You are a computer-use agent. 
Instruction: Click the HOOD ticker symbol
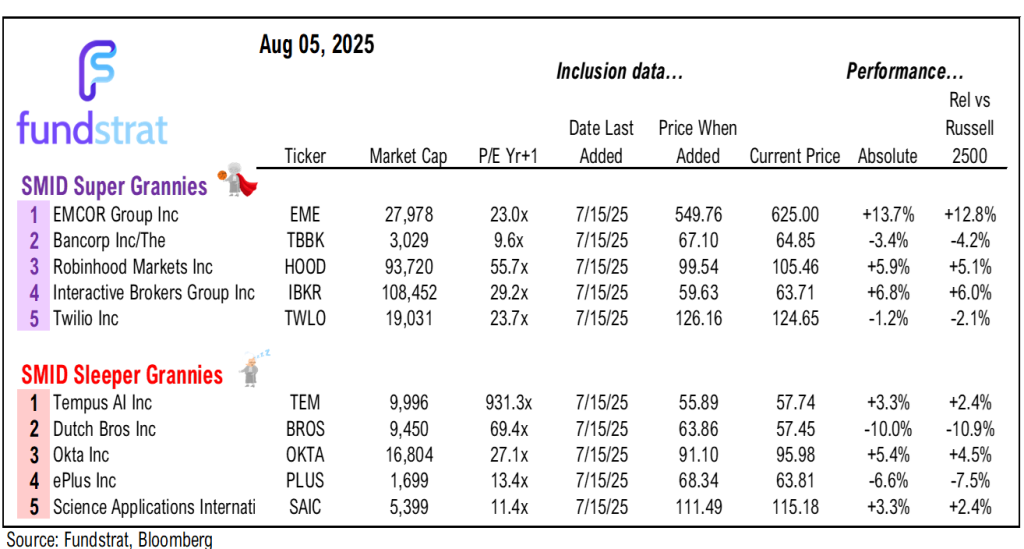305,267
